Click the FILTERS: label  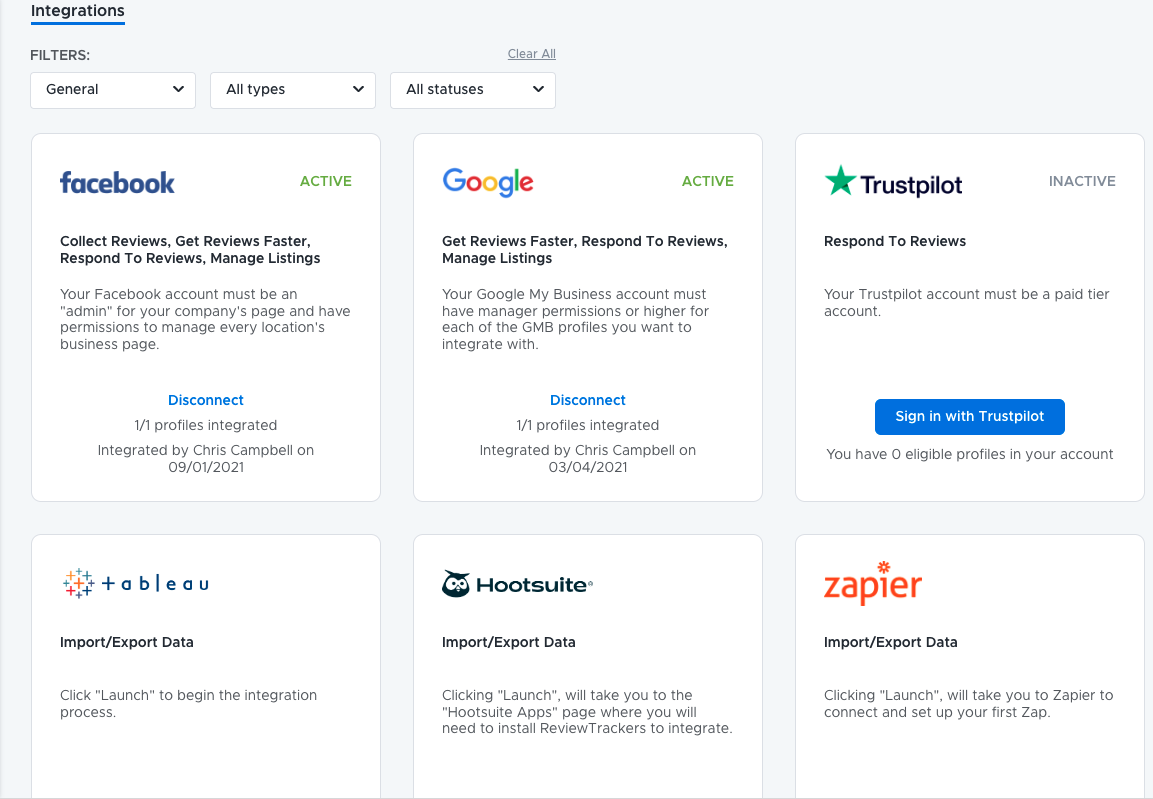point(60,55)
